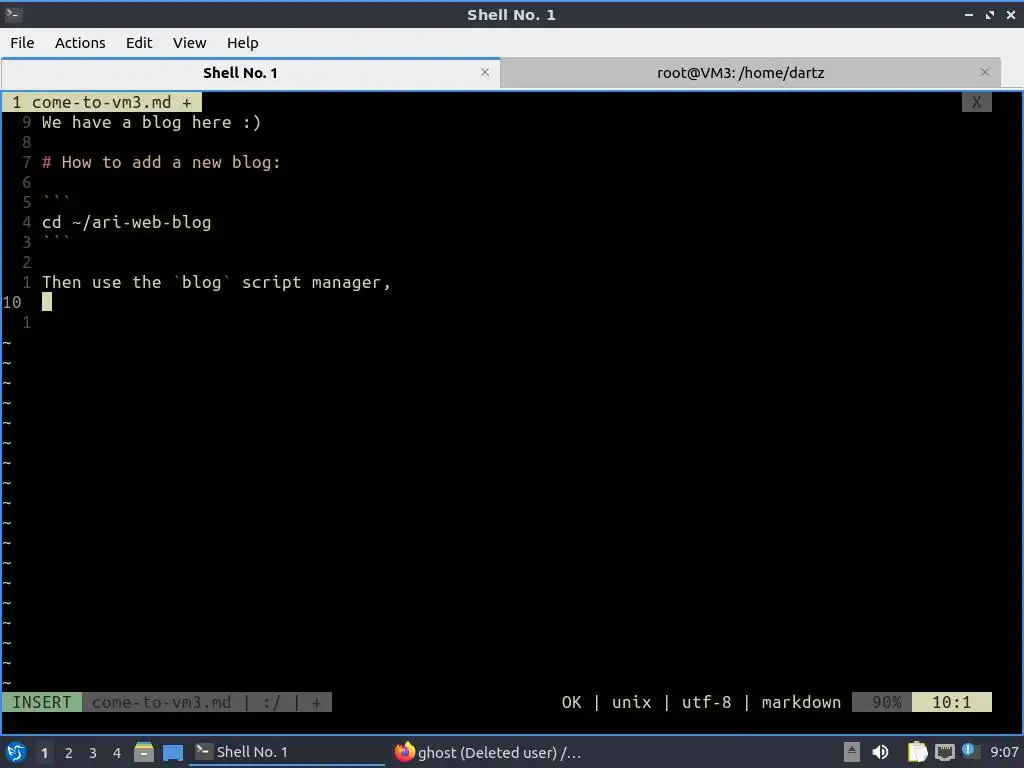
Task: Open the clipboard manager tray icon
Action: (917, 752)
